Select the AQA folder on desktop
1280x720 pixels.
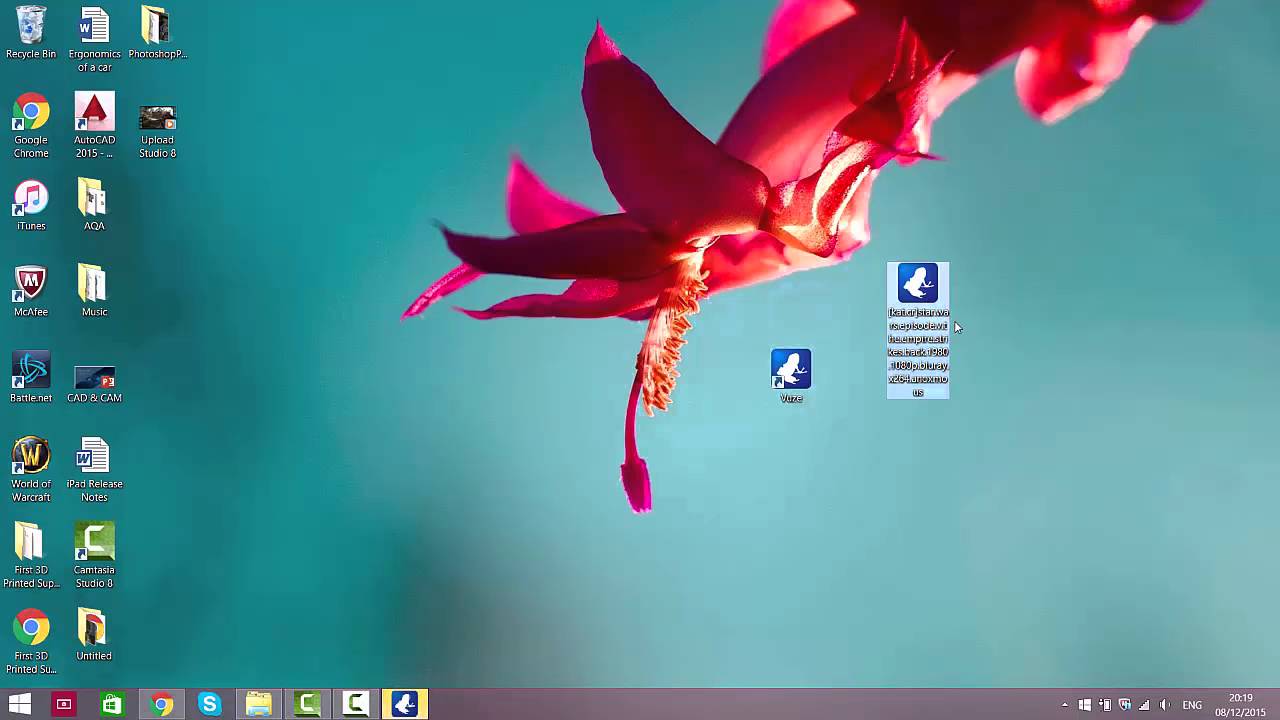(x=94, y=205)
